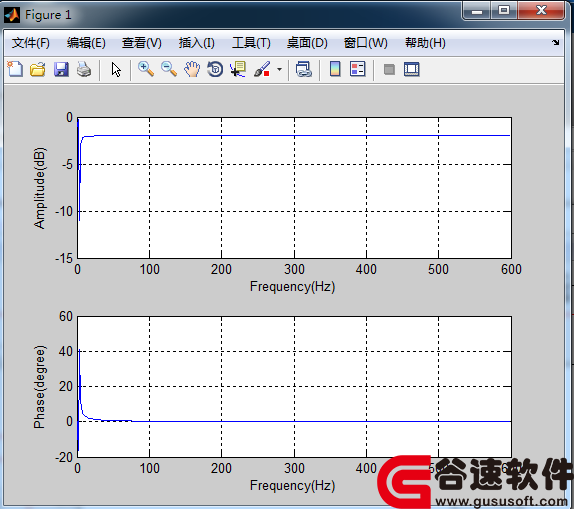
Task: Activate the Zoom In magnifier tool
Action: (x=146, y=69)
